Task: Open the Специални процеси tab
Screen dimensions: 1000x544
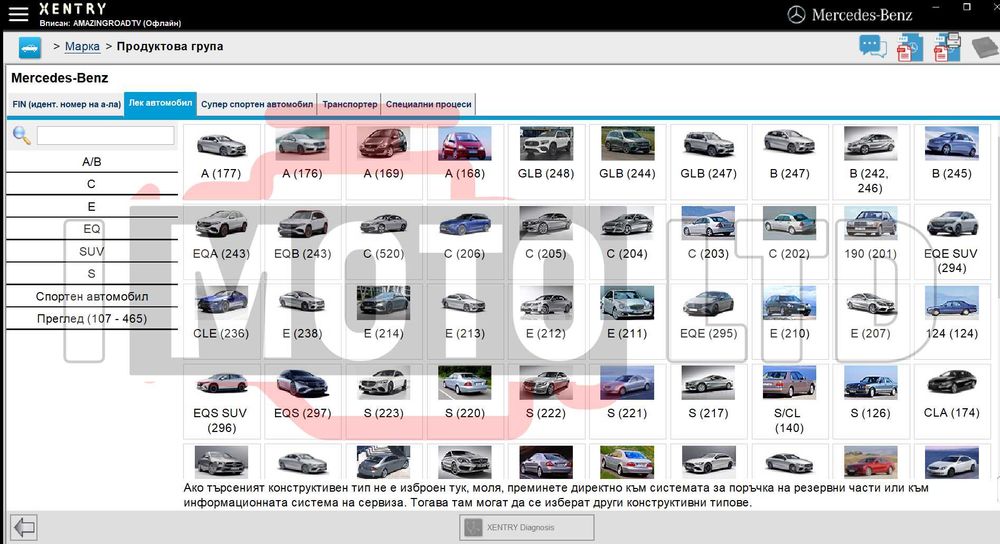Action: pos(429,105)
